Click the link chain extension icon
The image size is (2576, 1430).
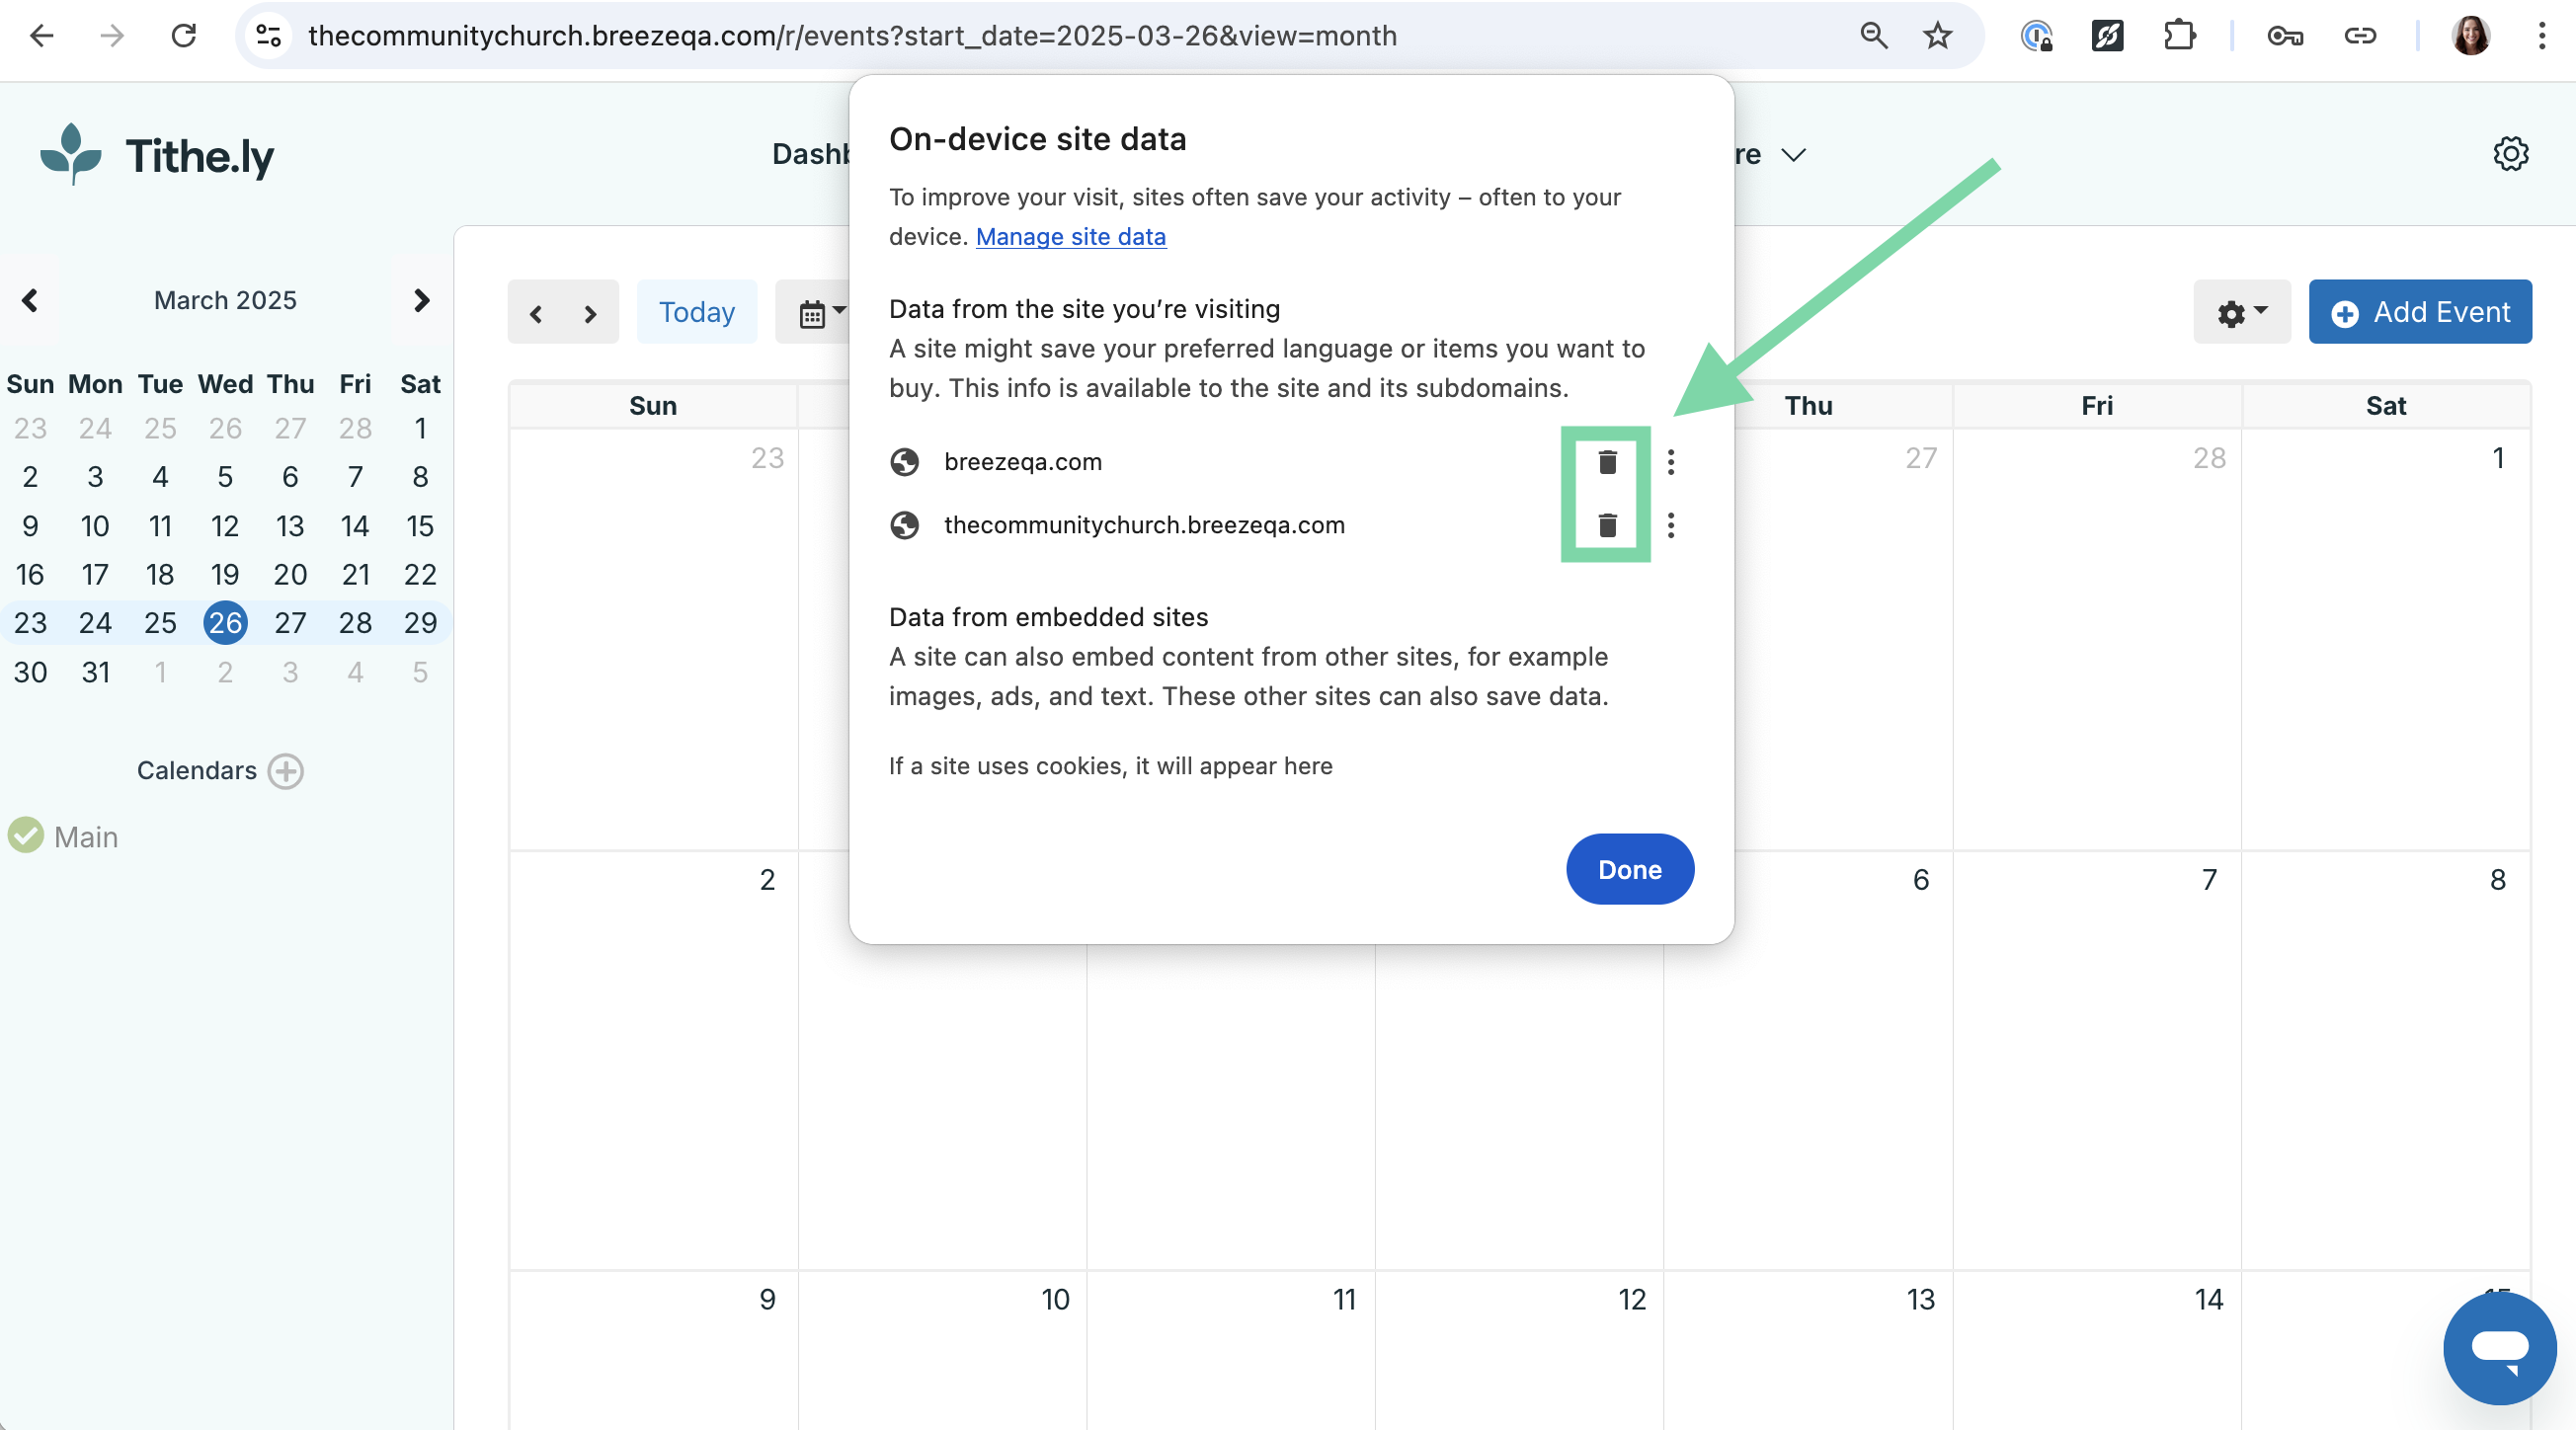2360,36
